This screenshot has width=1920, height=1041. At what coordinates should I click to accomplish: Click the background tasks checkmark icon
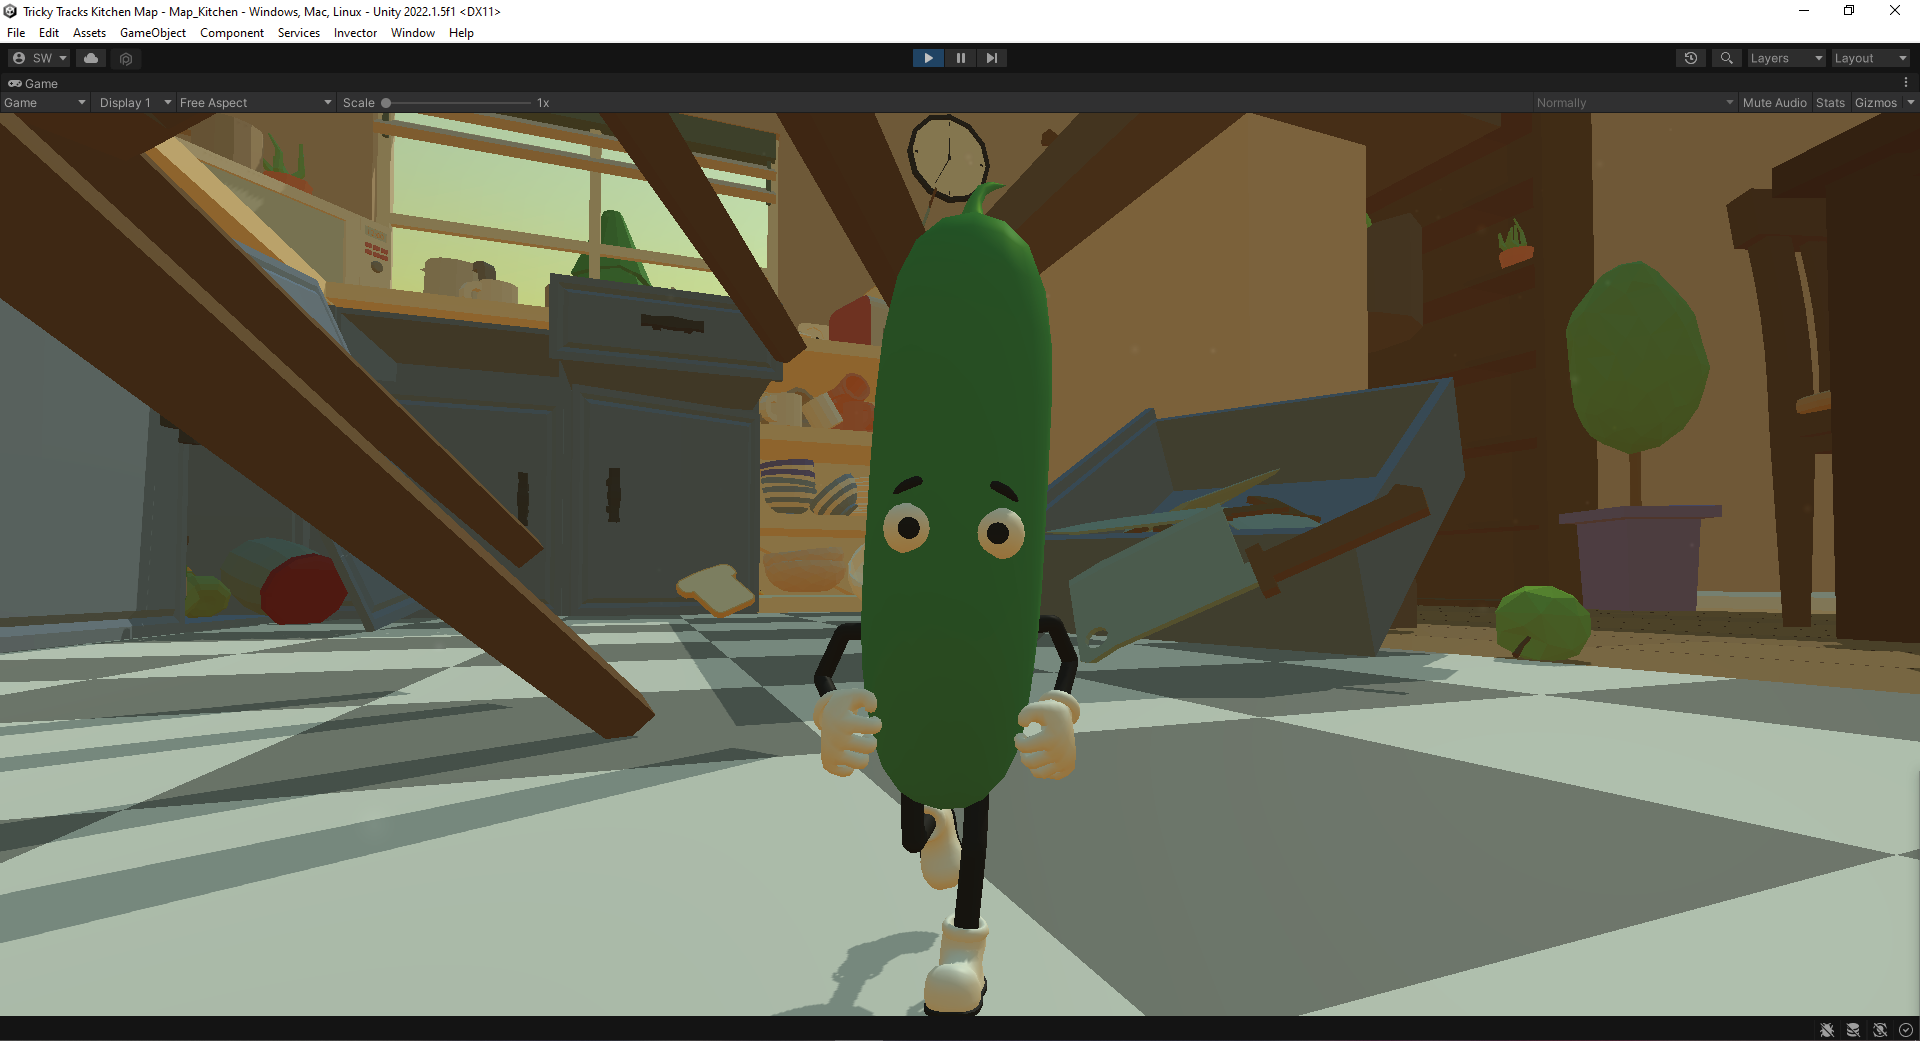point(1906,1030)
